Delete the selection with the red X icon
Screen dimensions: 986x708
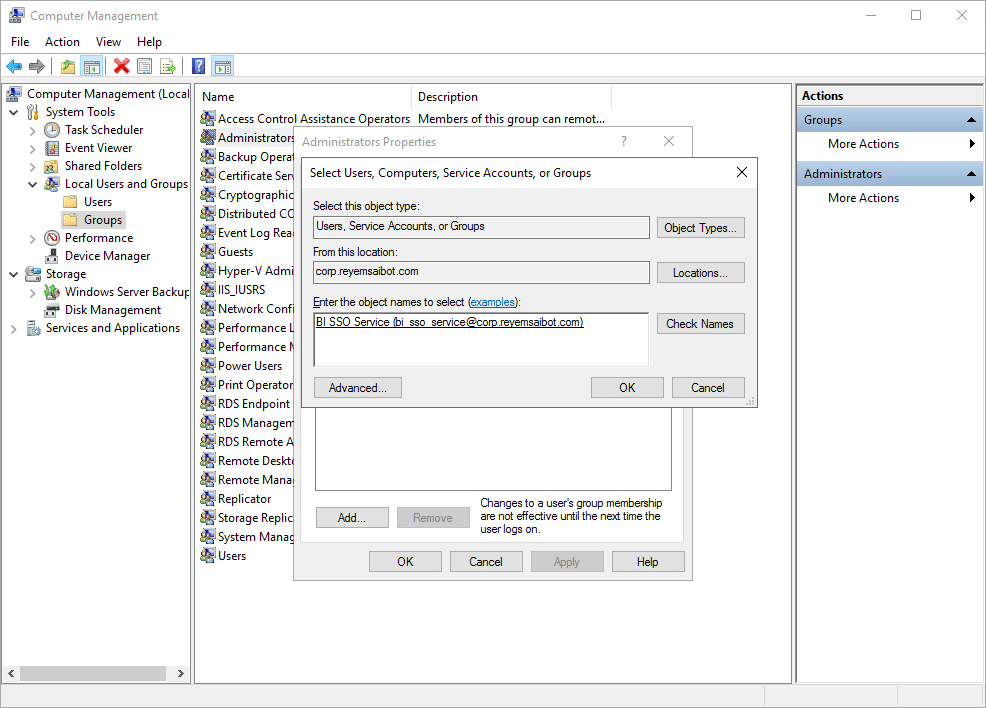click(122, 66)
